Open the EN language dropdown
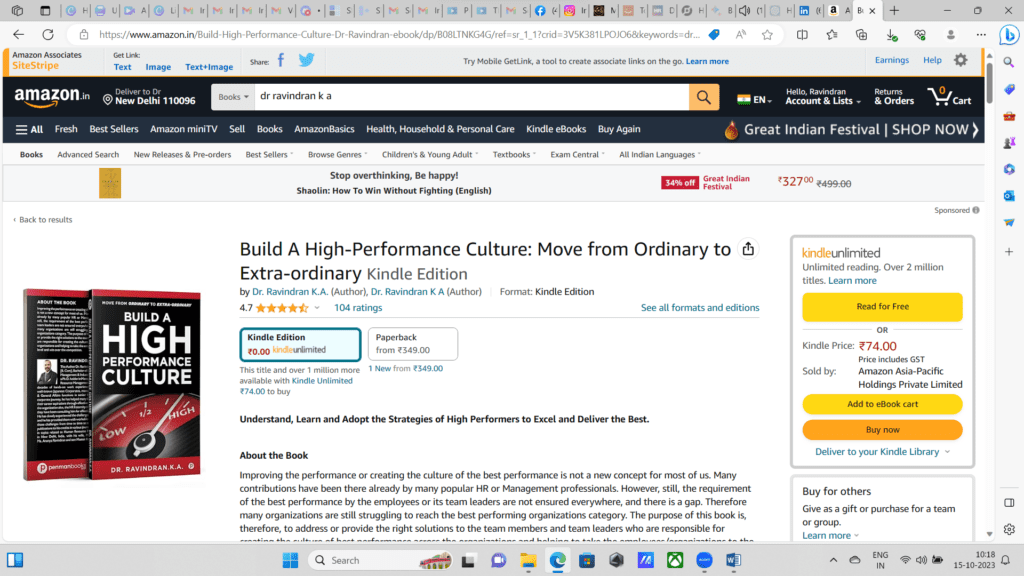Image resolution: width=1024 pixels, height=576 pixels. [754, 100]
